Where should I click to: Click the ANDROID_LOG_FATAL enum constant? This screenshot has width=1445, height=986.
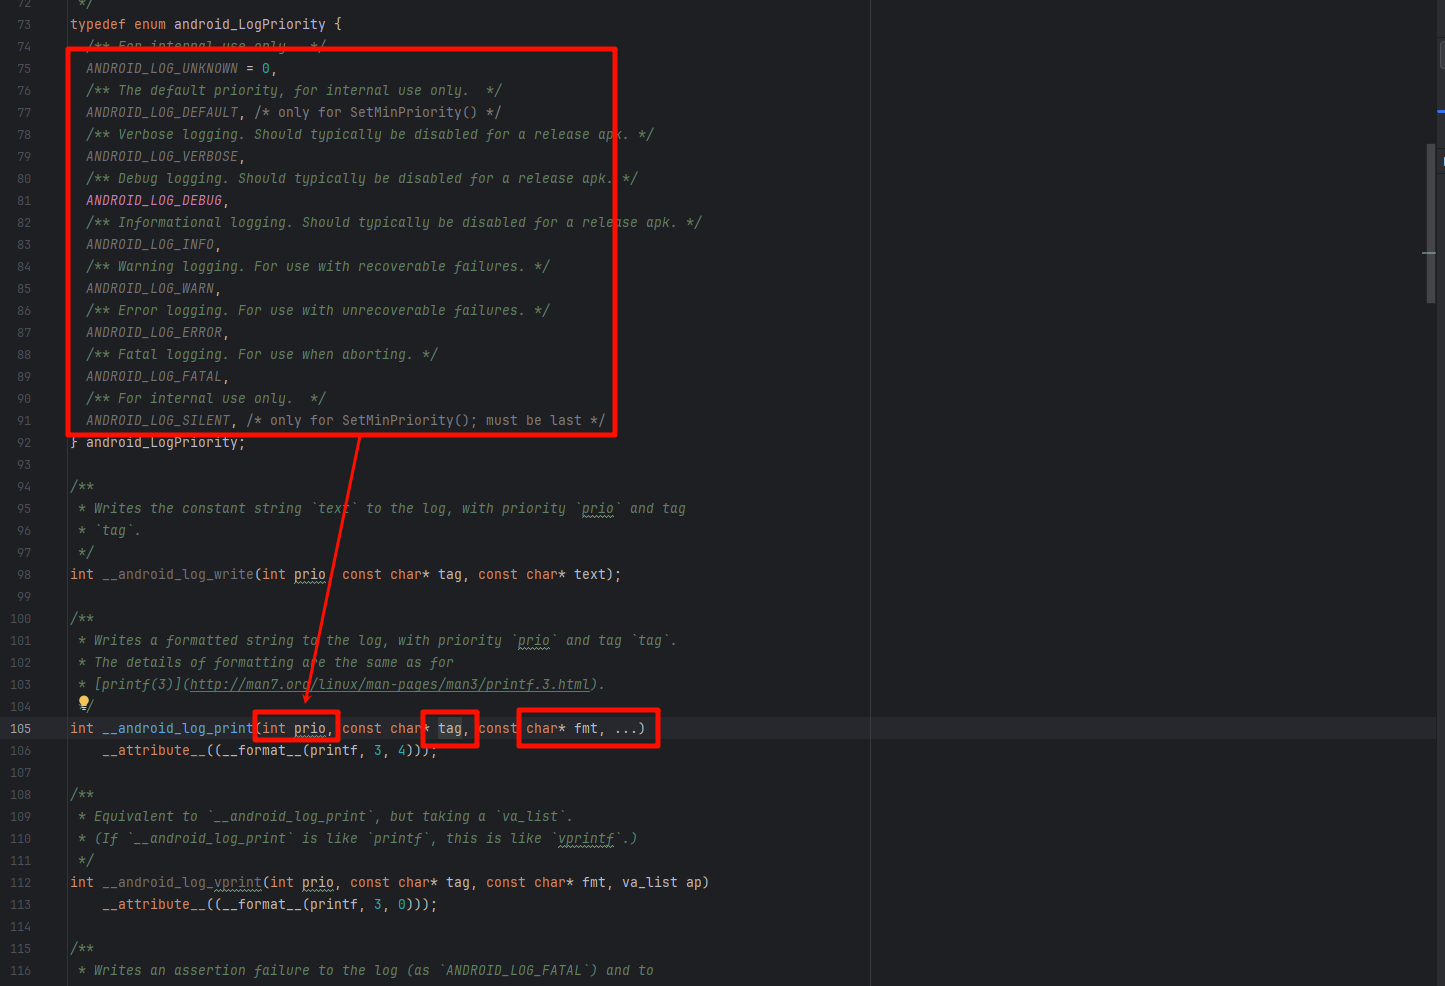pyautogui.click(x=154, y=377)
